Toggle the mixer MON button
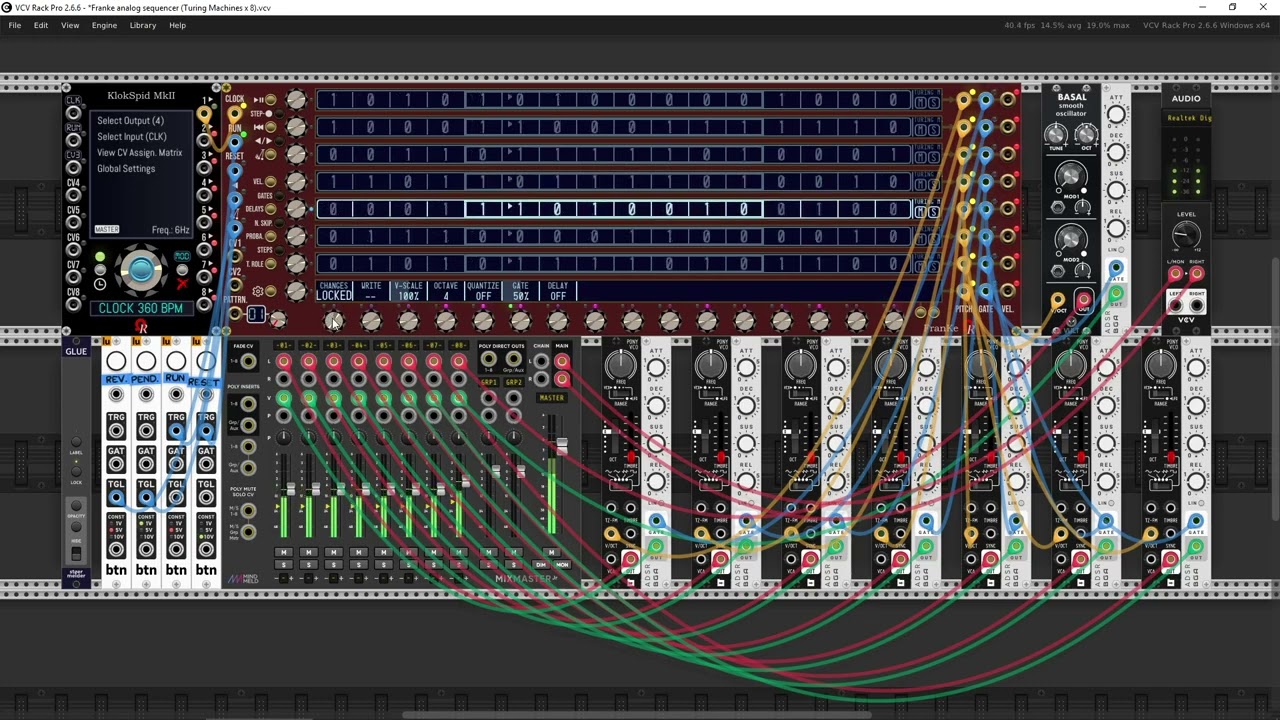This screenshot has width=1280, height=720. [562, 565]
